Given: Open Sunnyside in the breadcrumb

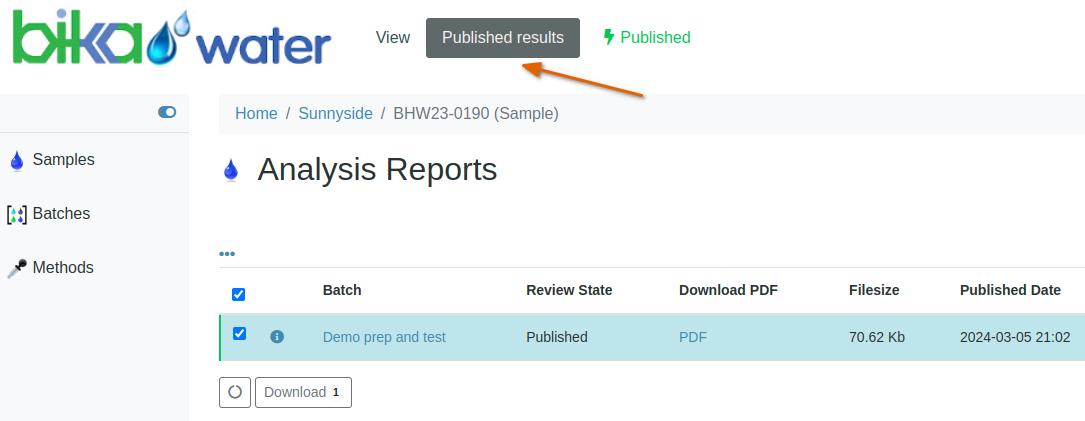Looking at the screenshot, I should tap(335, 114).
